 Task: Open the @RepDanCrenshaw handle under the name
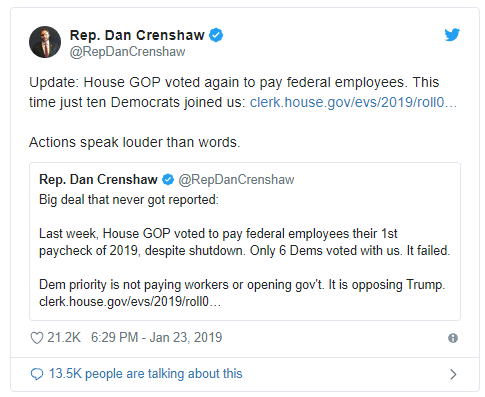127,52
